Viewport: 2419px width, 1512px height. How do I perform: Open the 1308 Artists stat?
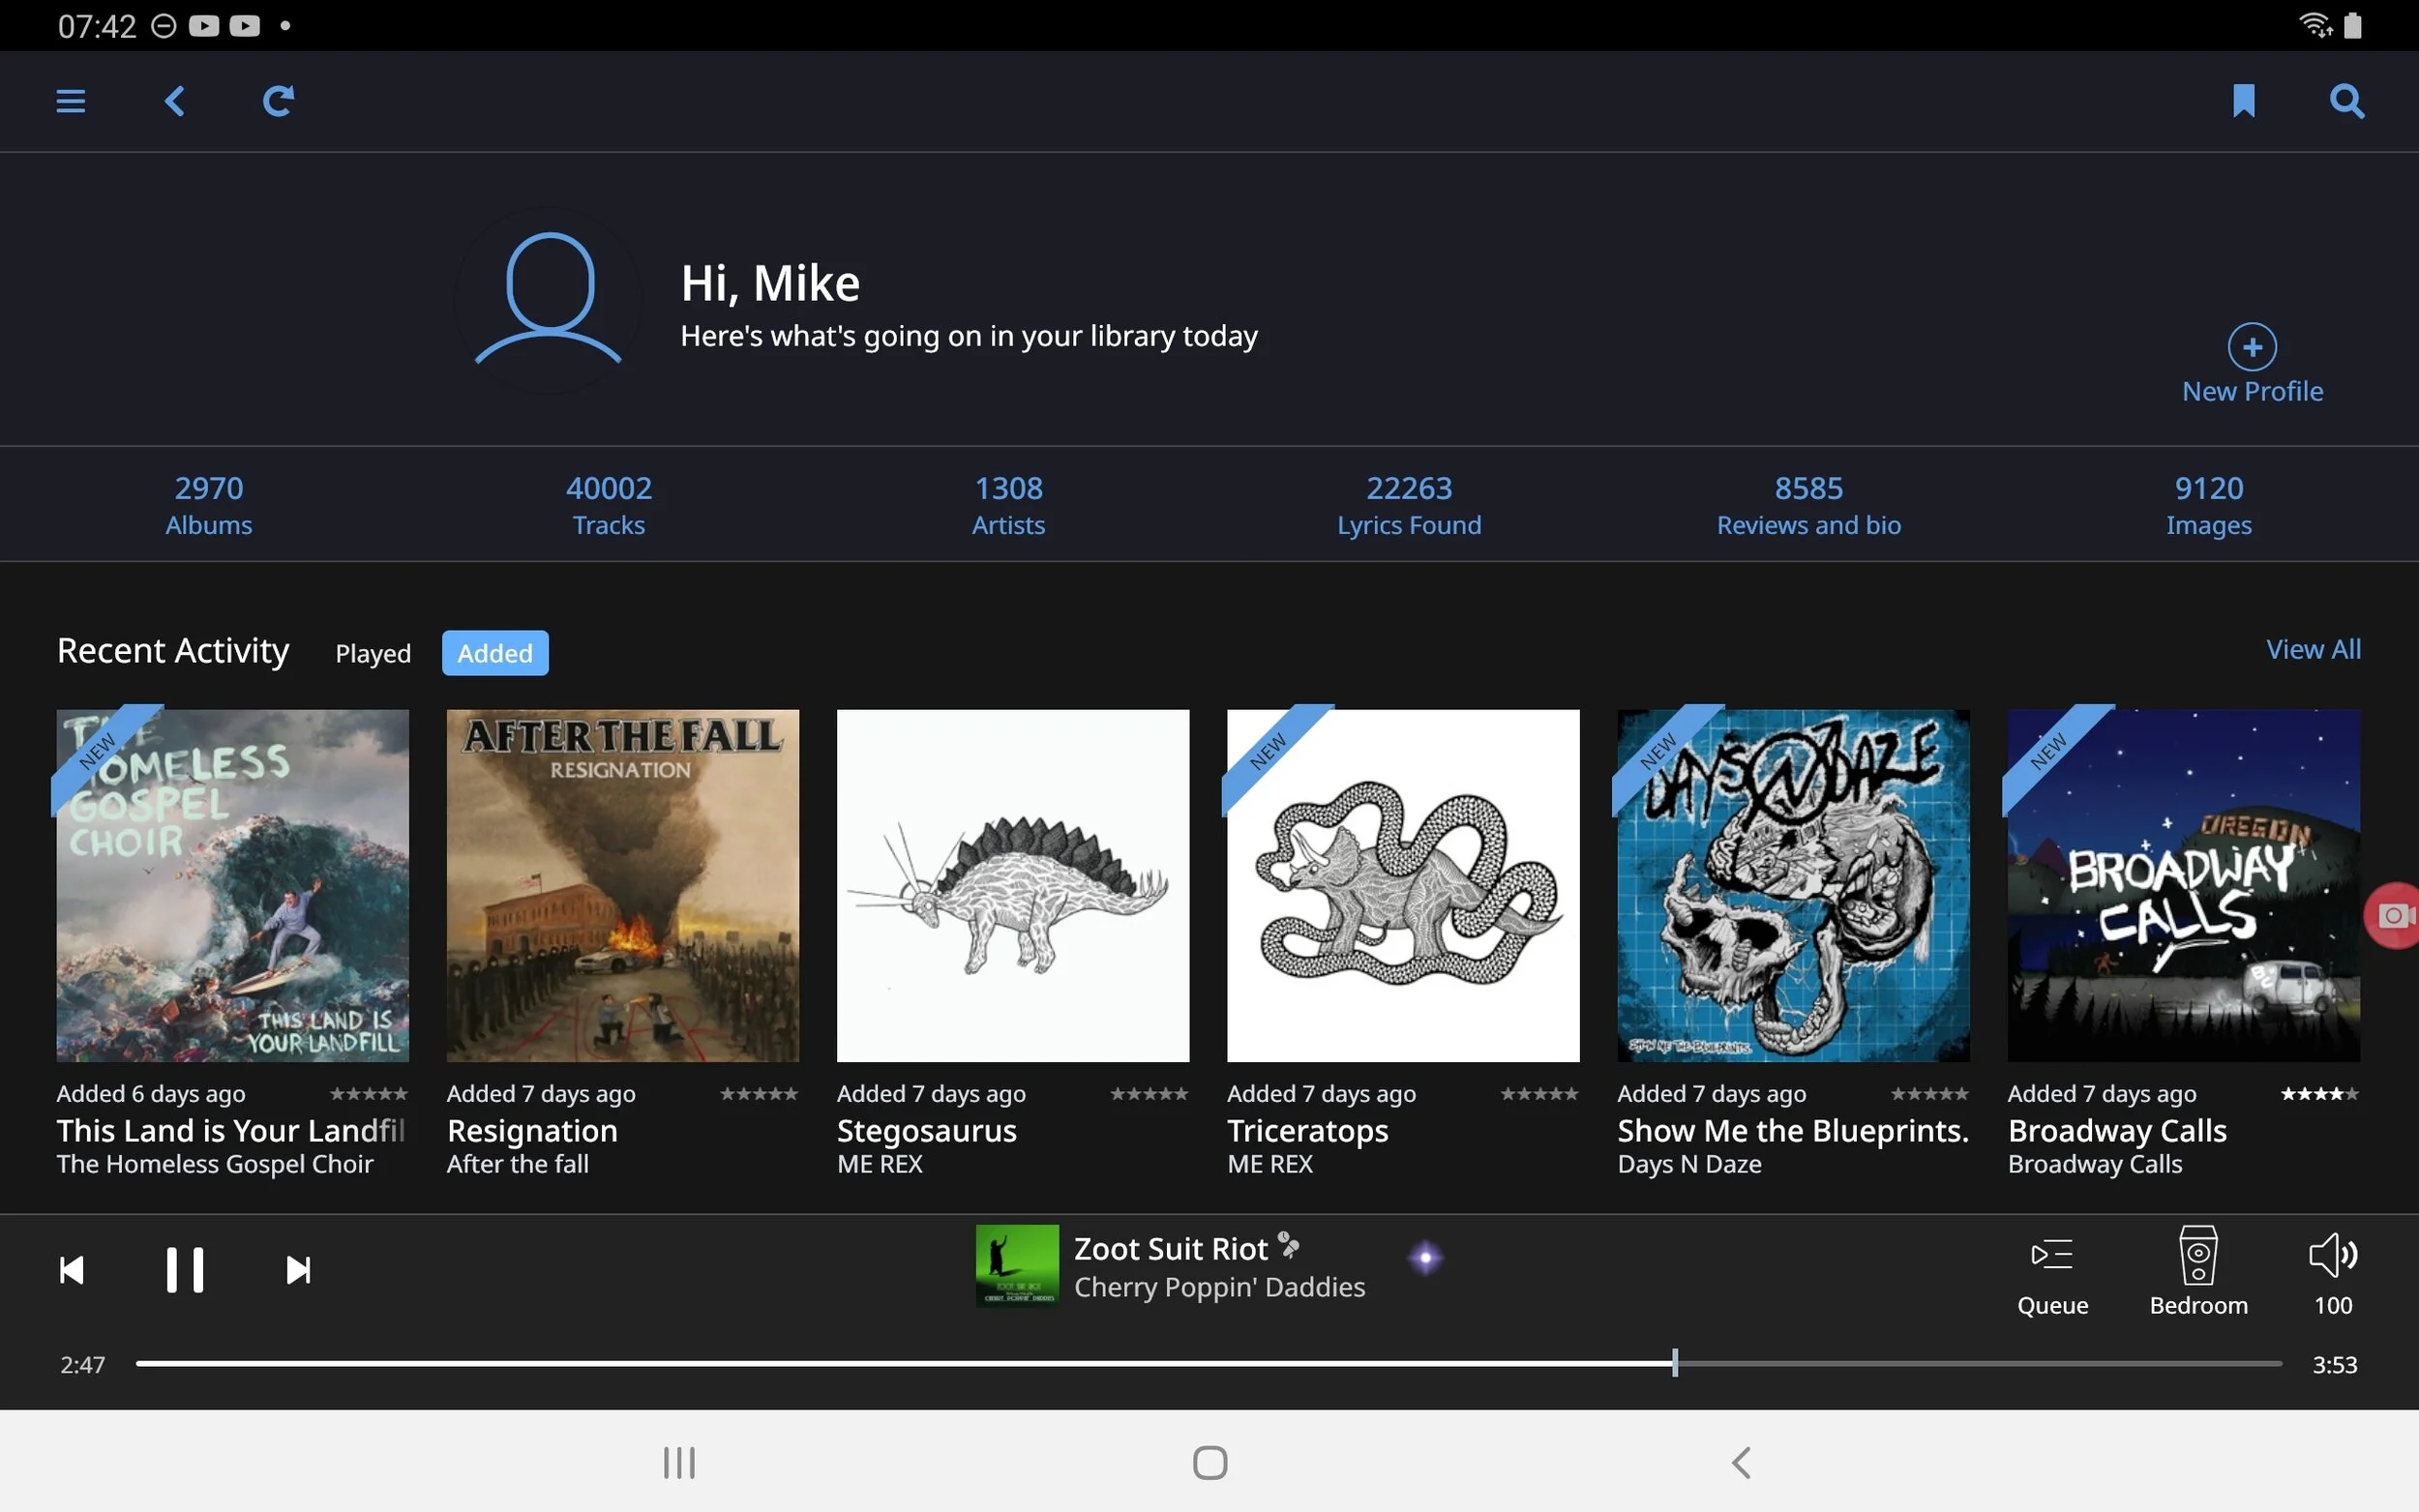(x=1009, y=505)
